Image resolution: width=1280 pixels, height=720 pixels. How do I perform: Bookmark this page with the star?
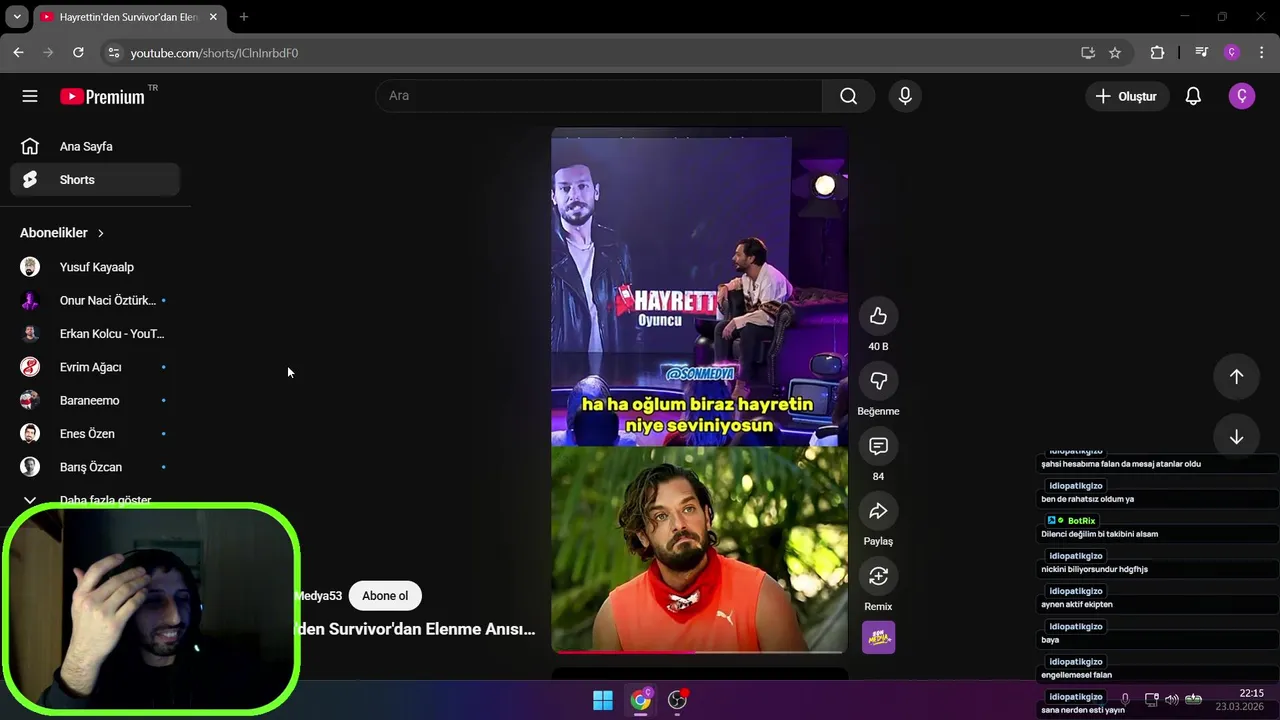1115,52
